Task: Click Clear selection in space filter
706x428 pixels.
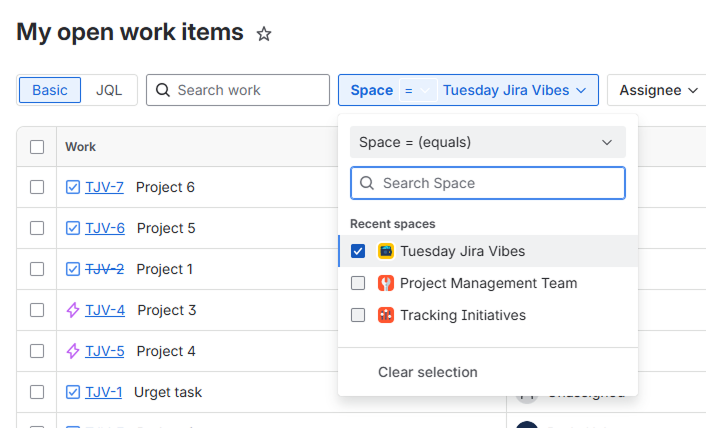Action: point(427,372)
